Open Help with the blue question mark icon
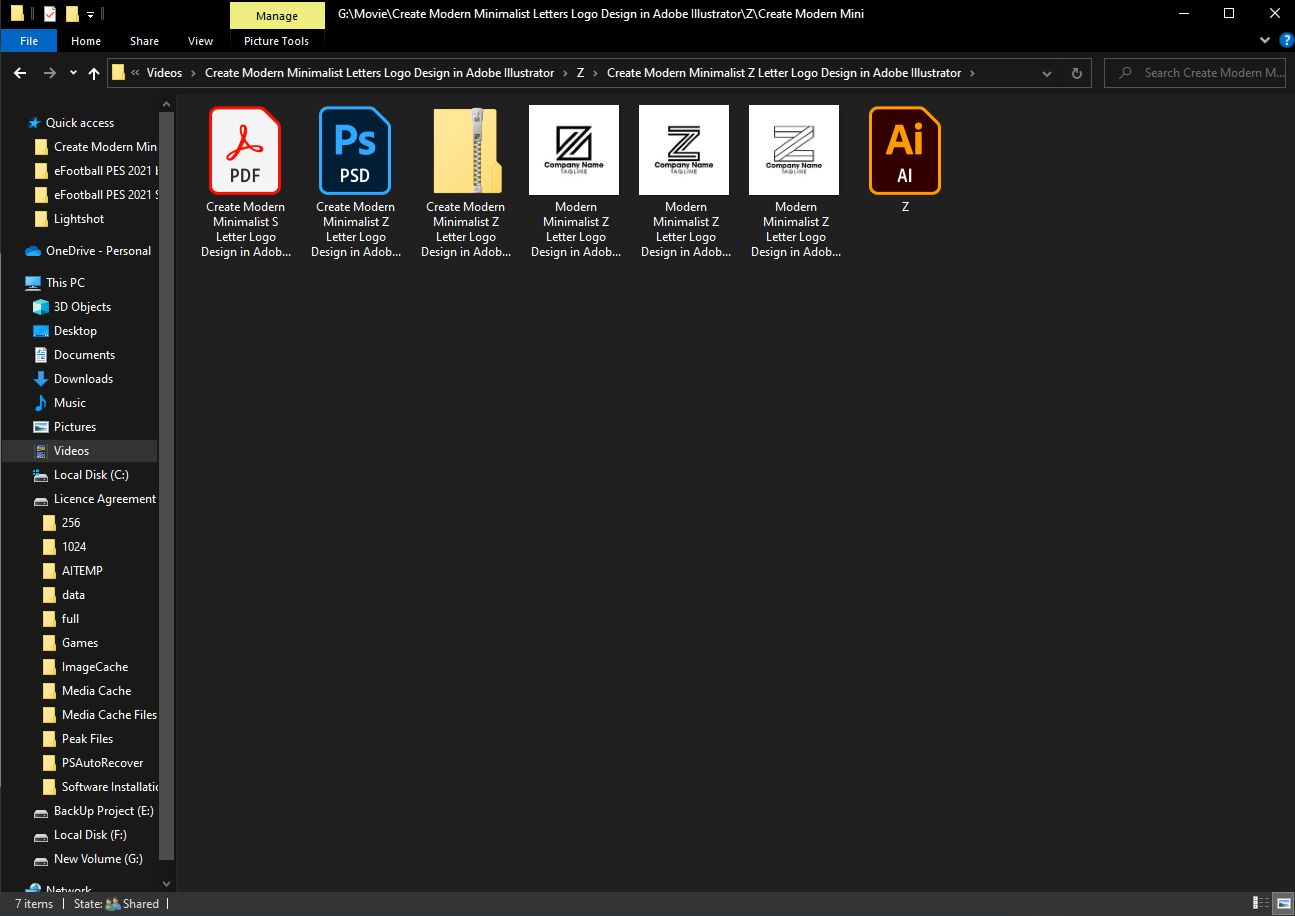Image resolution: width=1295 pixels, height=916 pixels. click(x=1285, y=41)
